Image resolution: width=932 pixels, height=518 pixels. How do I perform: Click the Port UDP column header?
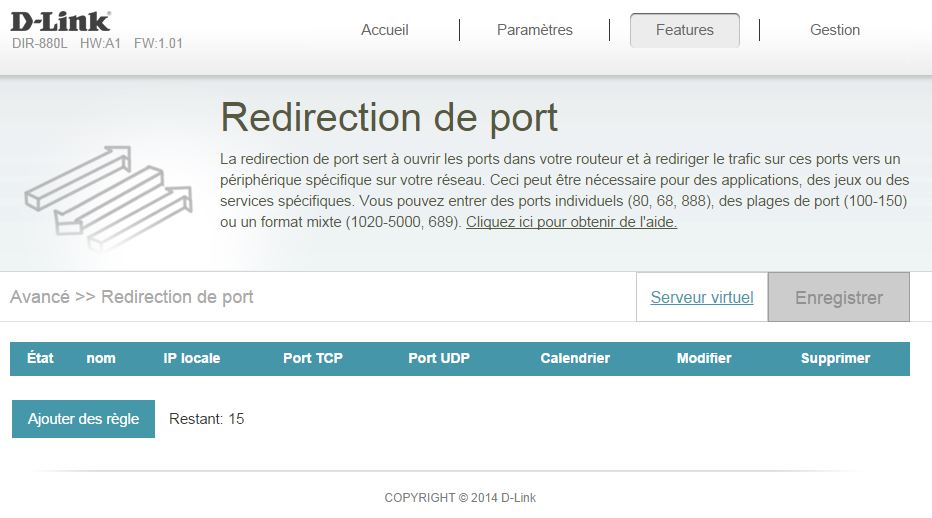coord(439,358)
